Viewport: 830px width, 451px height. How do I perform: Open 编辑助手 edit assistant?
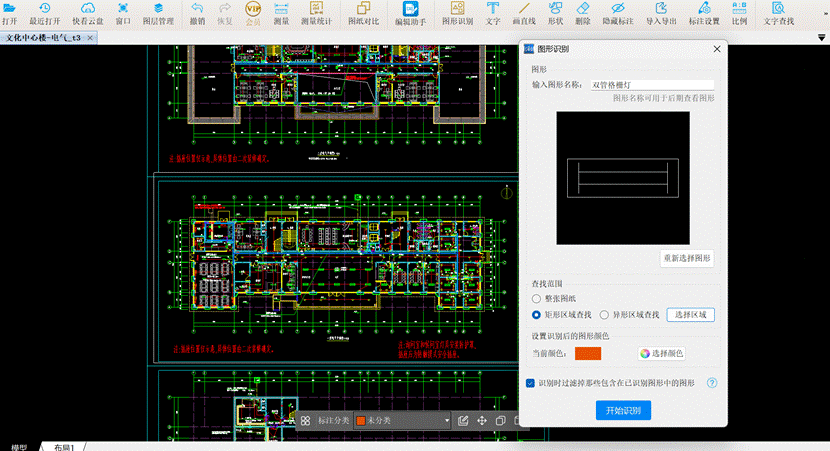coord(410,13)
